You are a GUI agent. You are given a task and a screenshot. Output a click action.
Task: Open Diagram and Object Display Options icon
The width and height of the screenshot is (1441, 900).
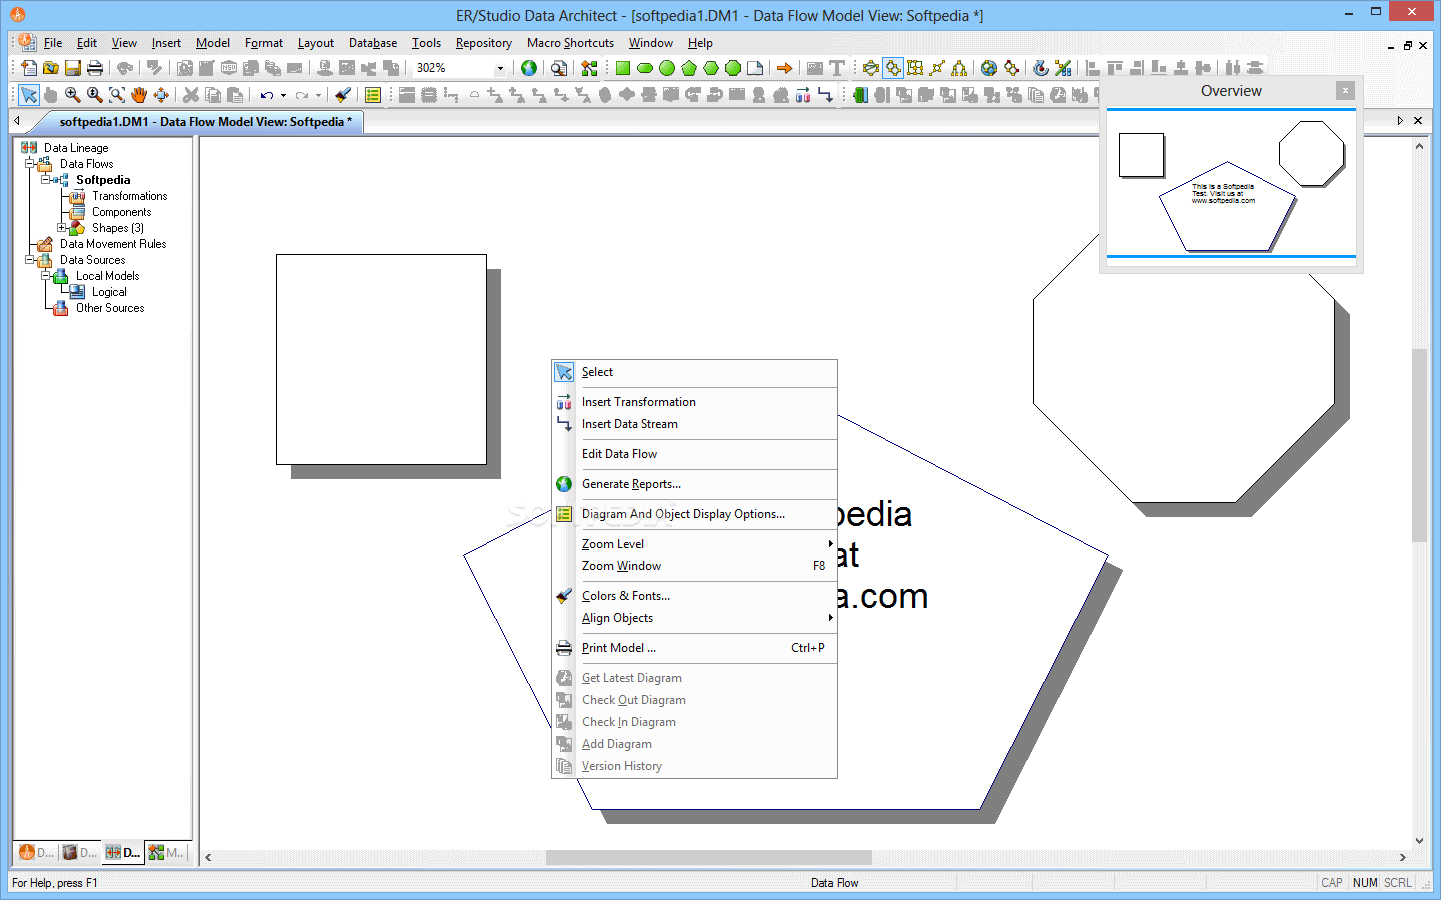coord(373,95)
